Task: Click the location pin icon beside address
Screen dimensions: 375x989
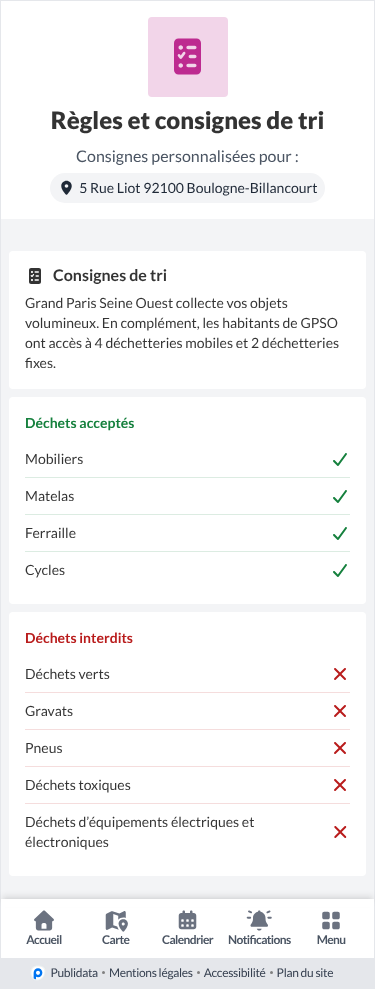Action: [66, 188]
